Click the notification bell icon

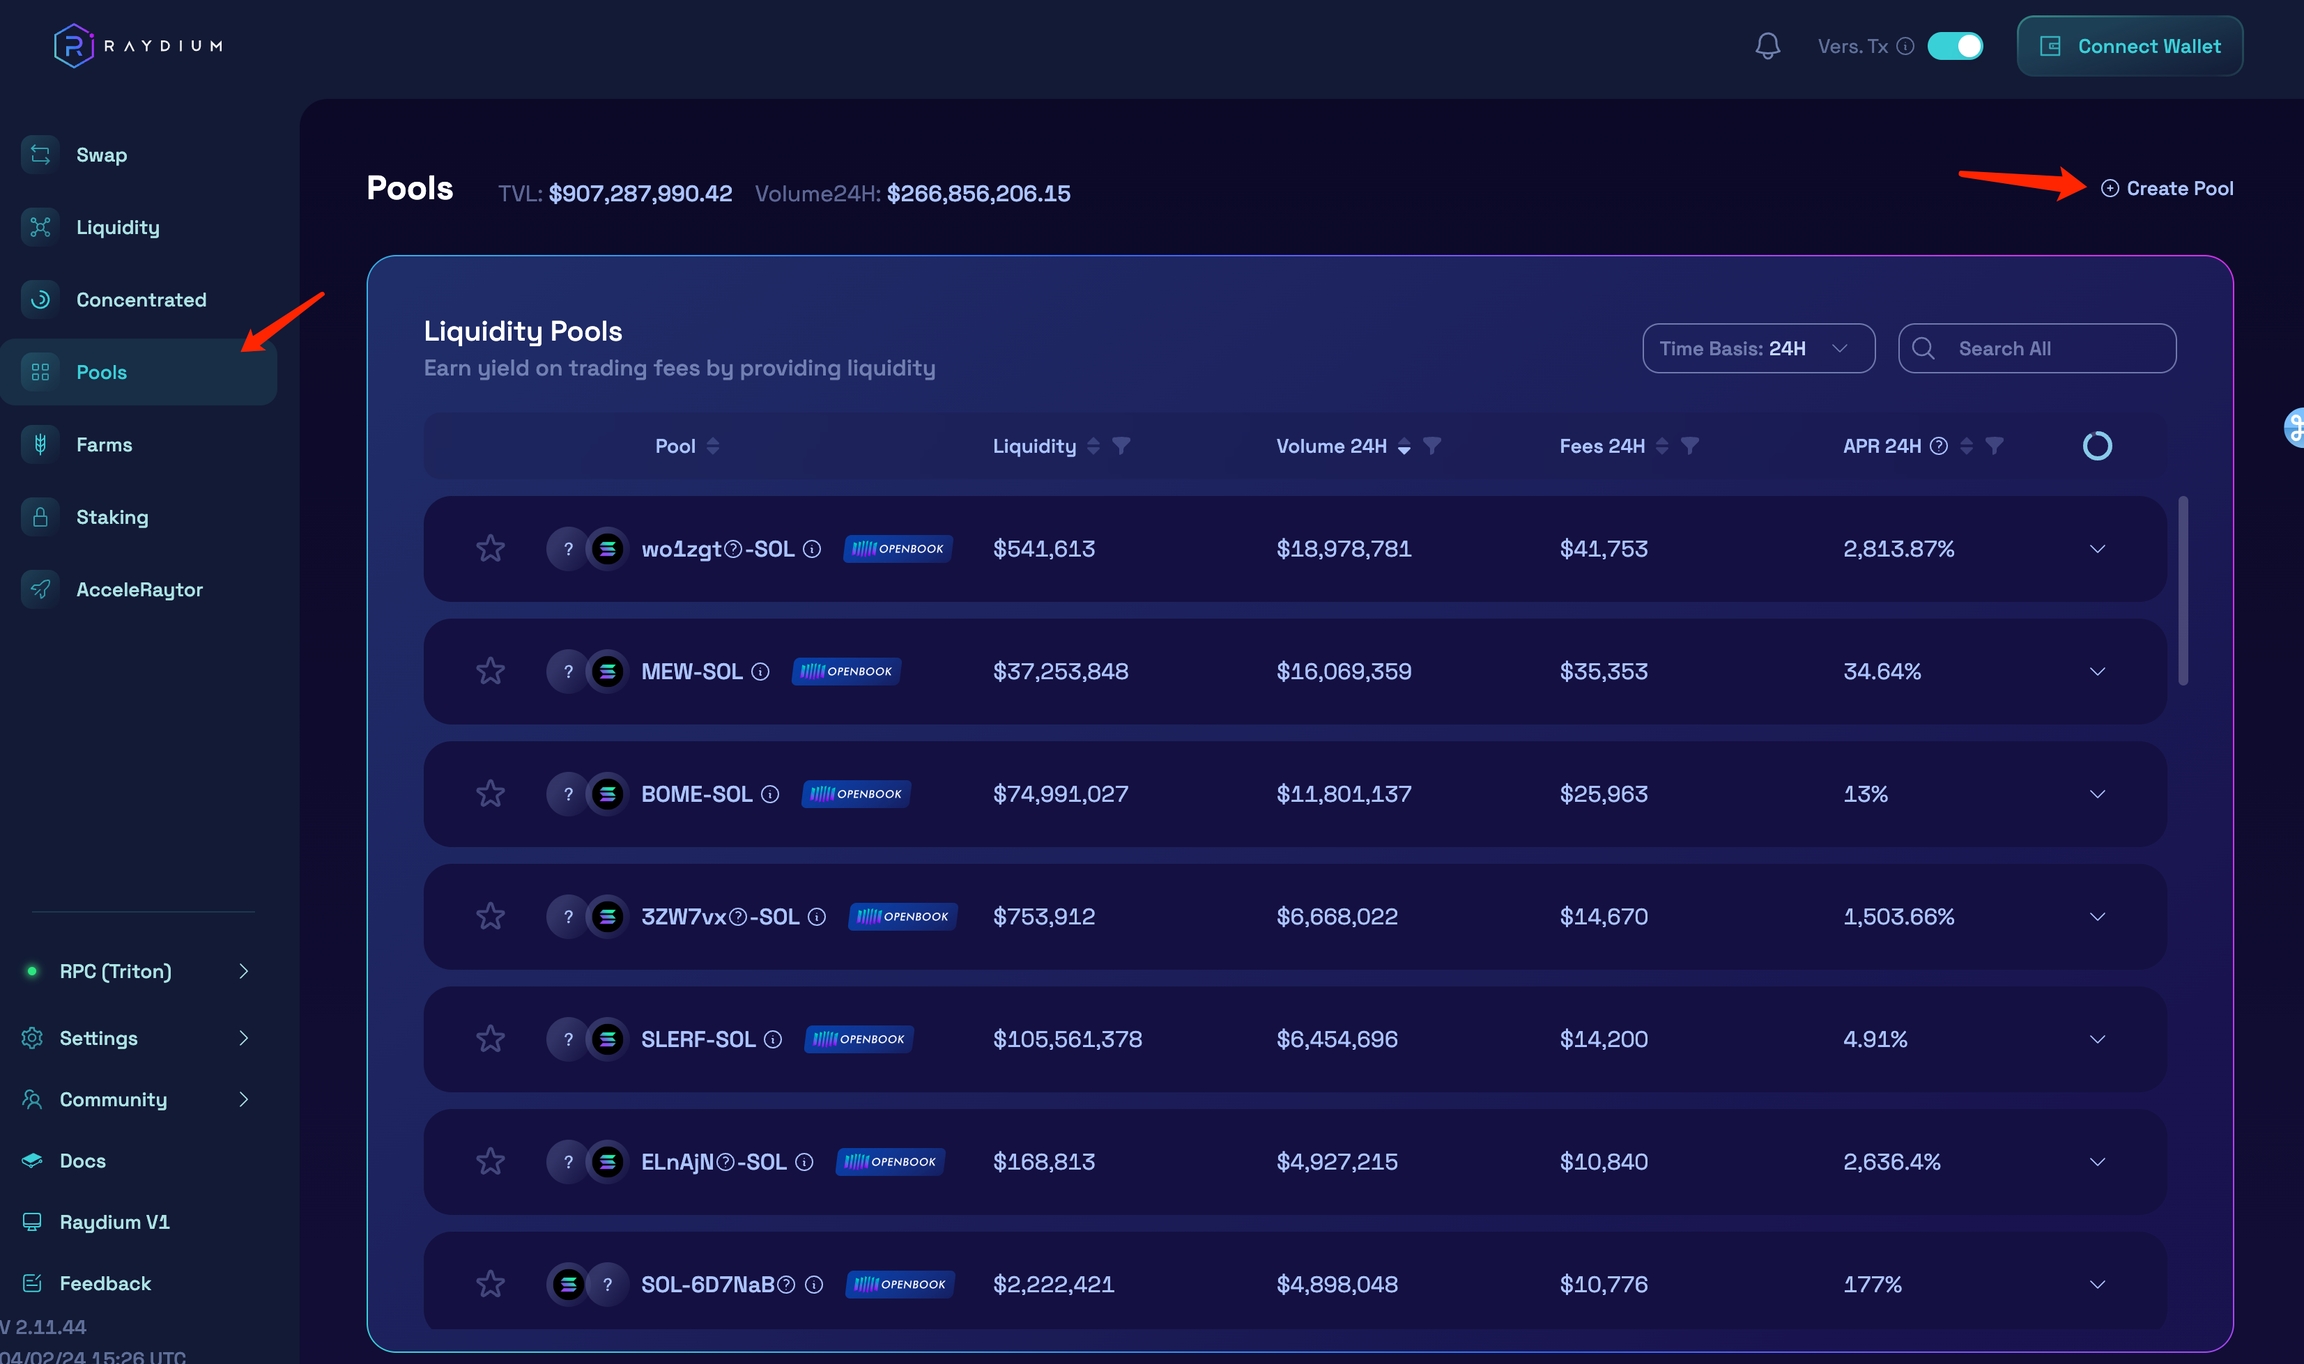(1767, 46)
